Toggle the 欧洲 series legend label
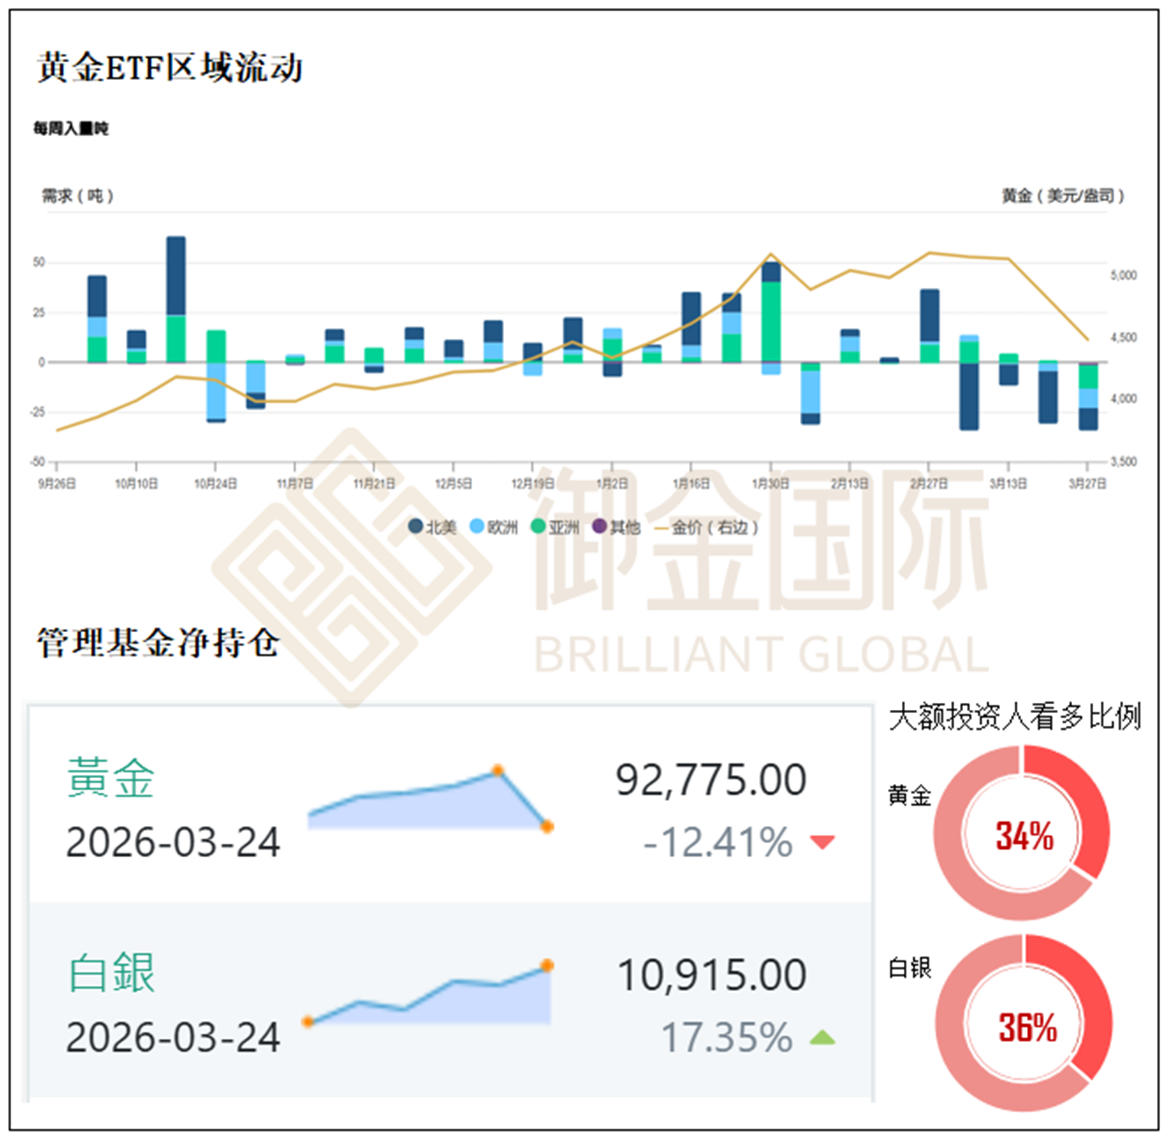Viewport: 1170px width, 1138px height. pyautogui.click(x=503, y=527)
